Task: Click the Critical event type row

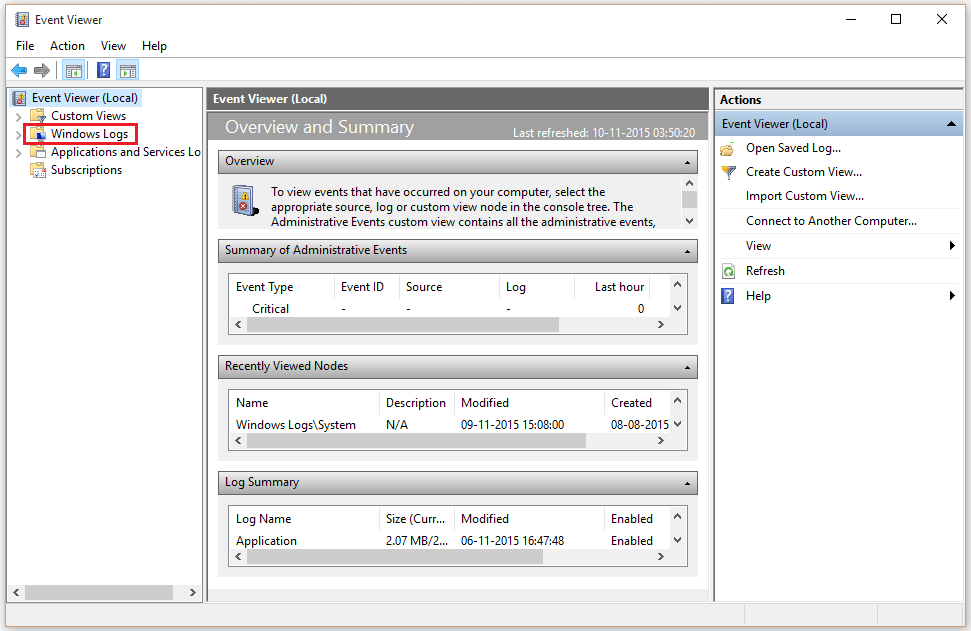Action: coord(449,308)
